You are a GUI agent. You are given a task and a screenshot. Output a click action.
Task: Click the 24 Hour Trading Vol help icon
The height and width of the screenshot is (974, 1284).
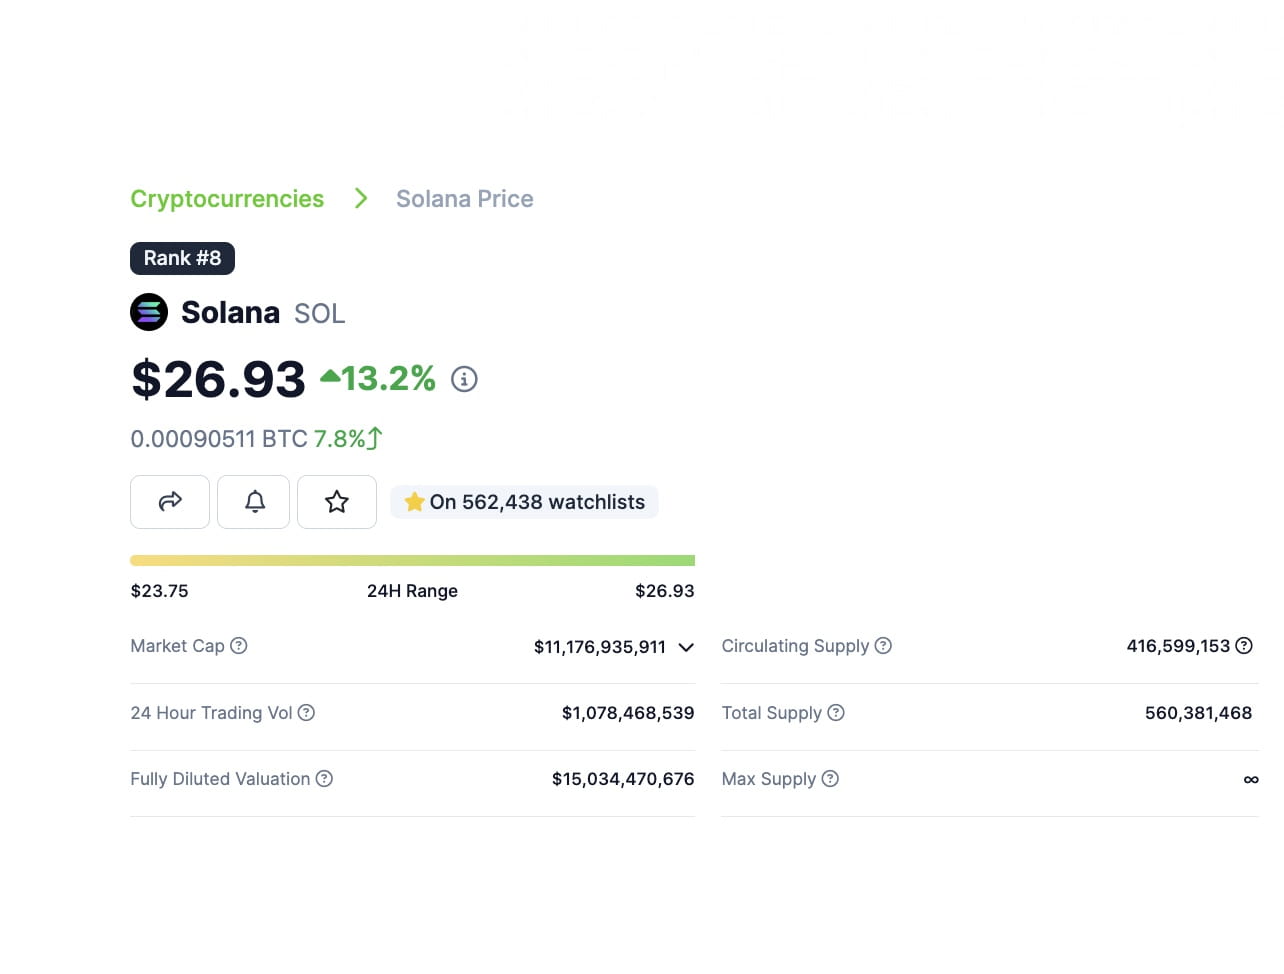305,712
